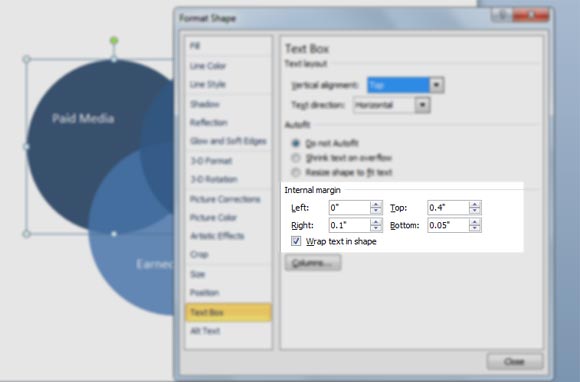580x382 pixels.
Task: Close the Format Shape dialog window
Action: [531, 15]
